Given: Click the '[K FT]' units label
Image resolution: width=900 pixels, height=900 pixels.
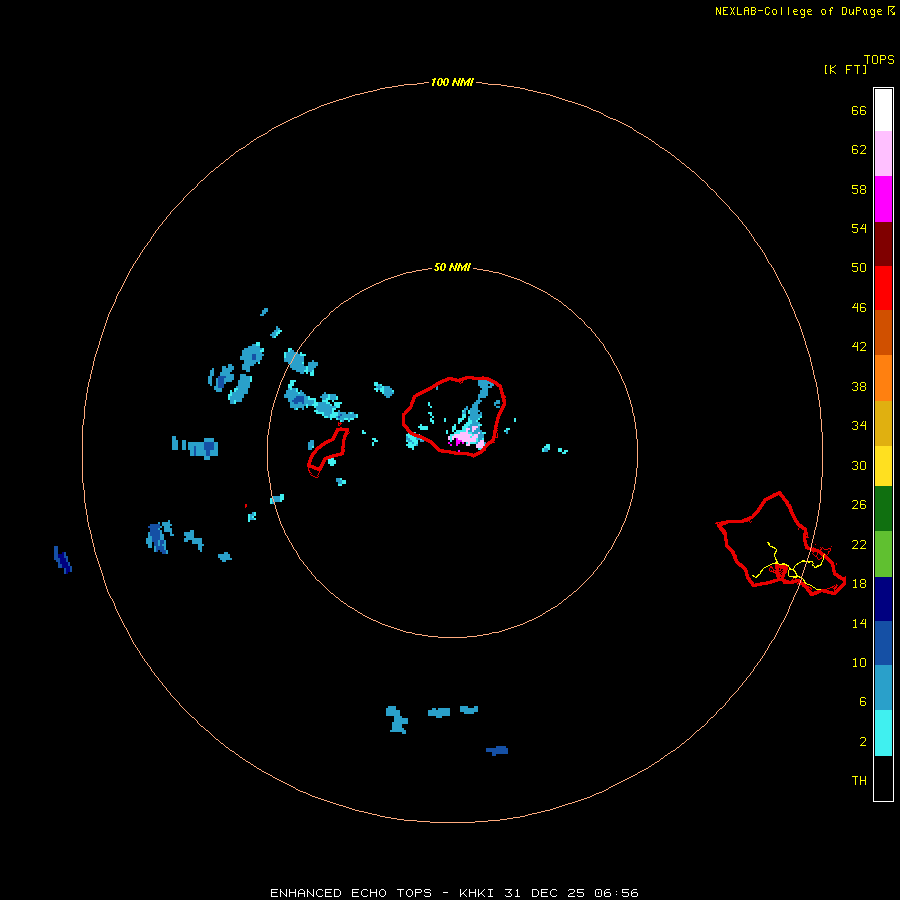Looking at the screenshot, I should 845,69.
